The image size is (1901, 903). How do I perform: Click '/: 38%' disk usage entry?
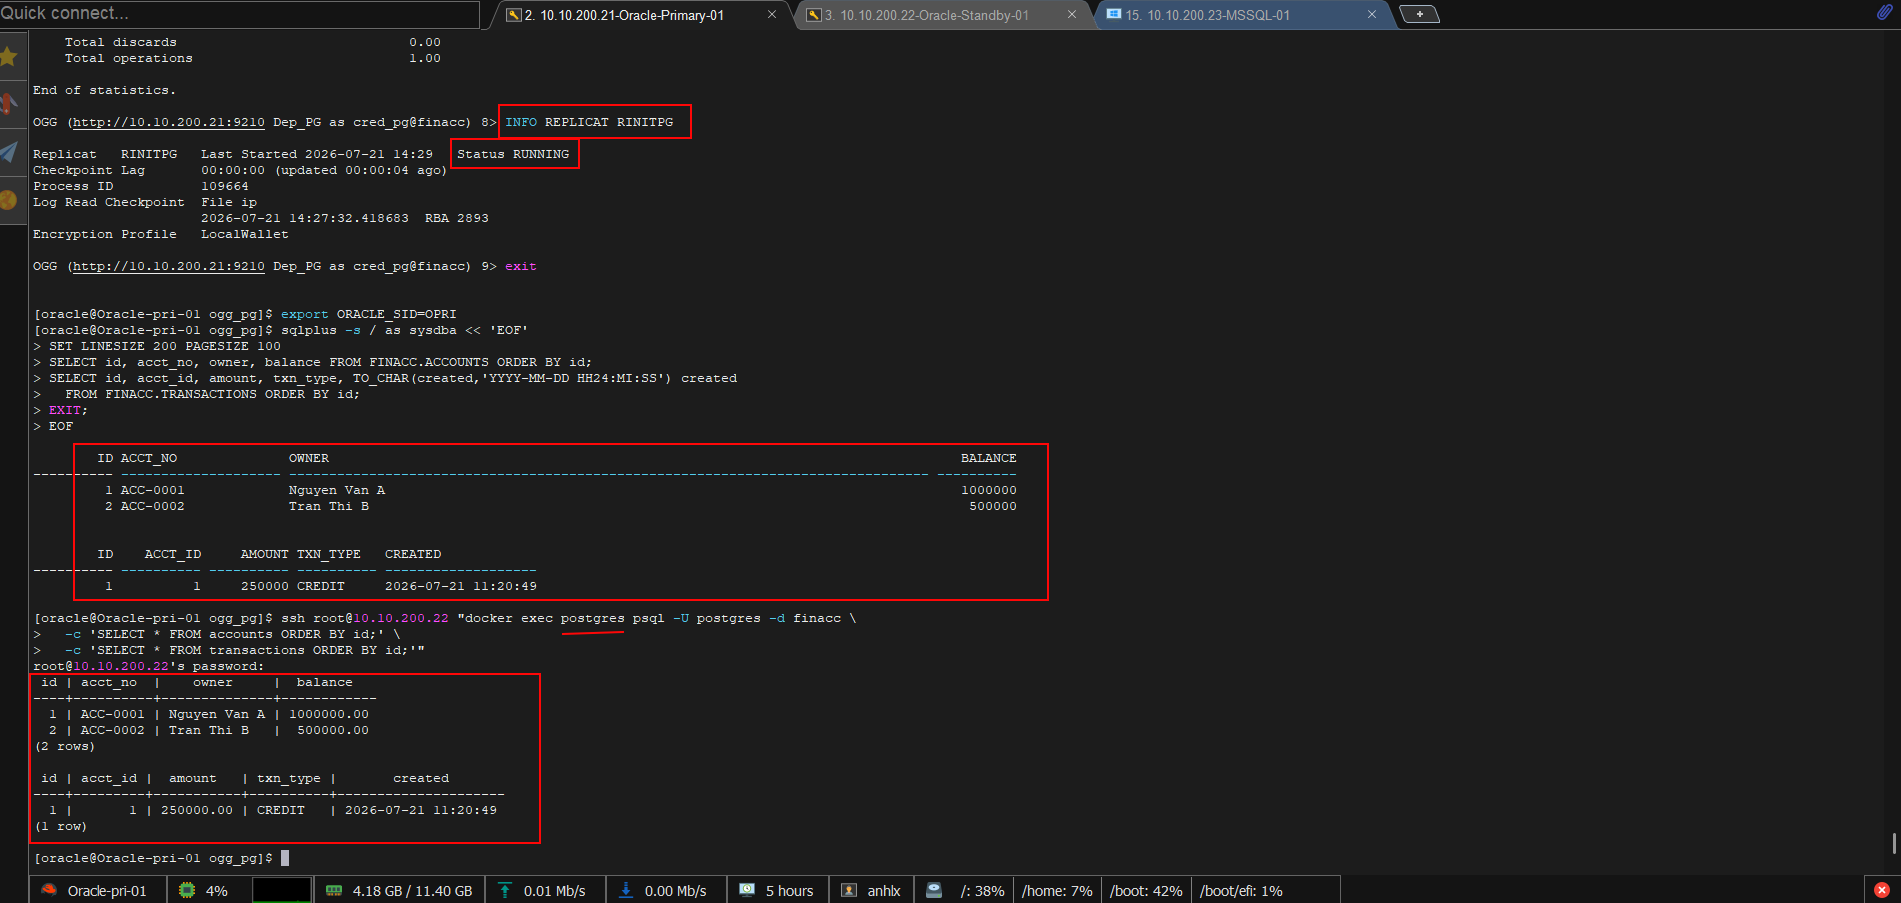(x=982, y=891)
